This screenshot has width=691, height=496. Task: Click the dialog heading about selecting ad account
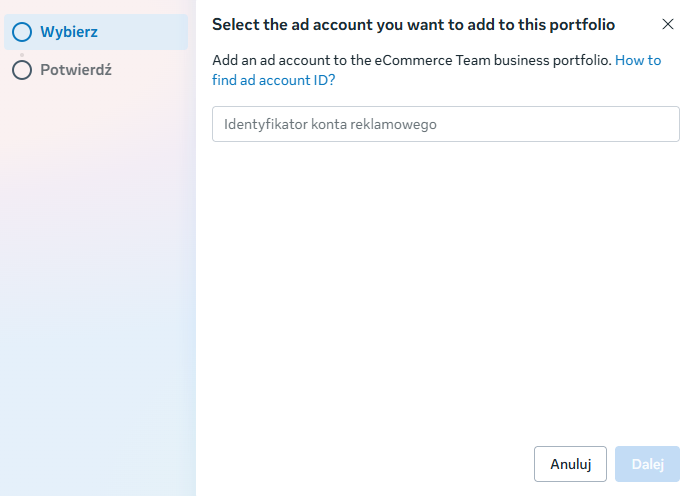[413, 24]
